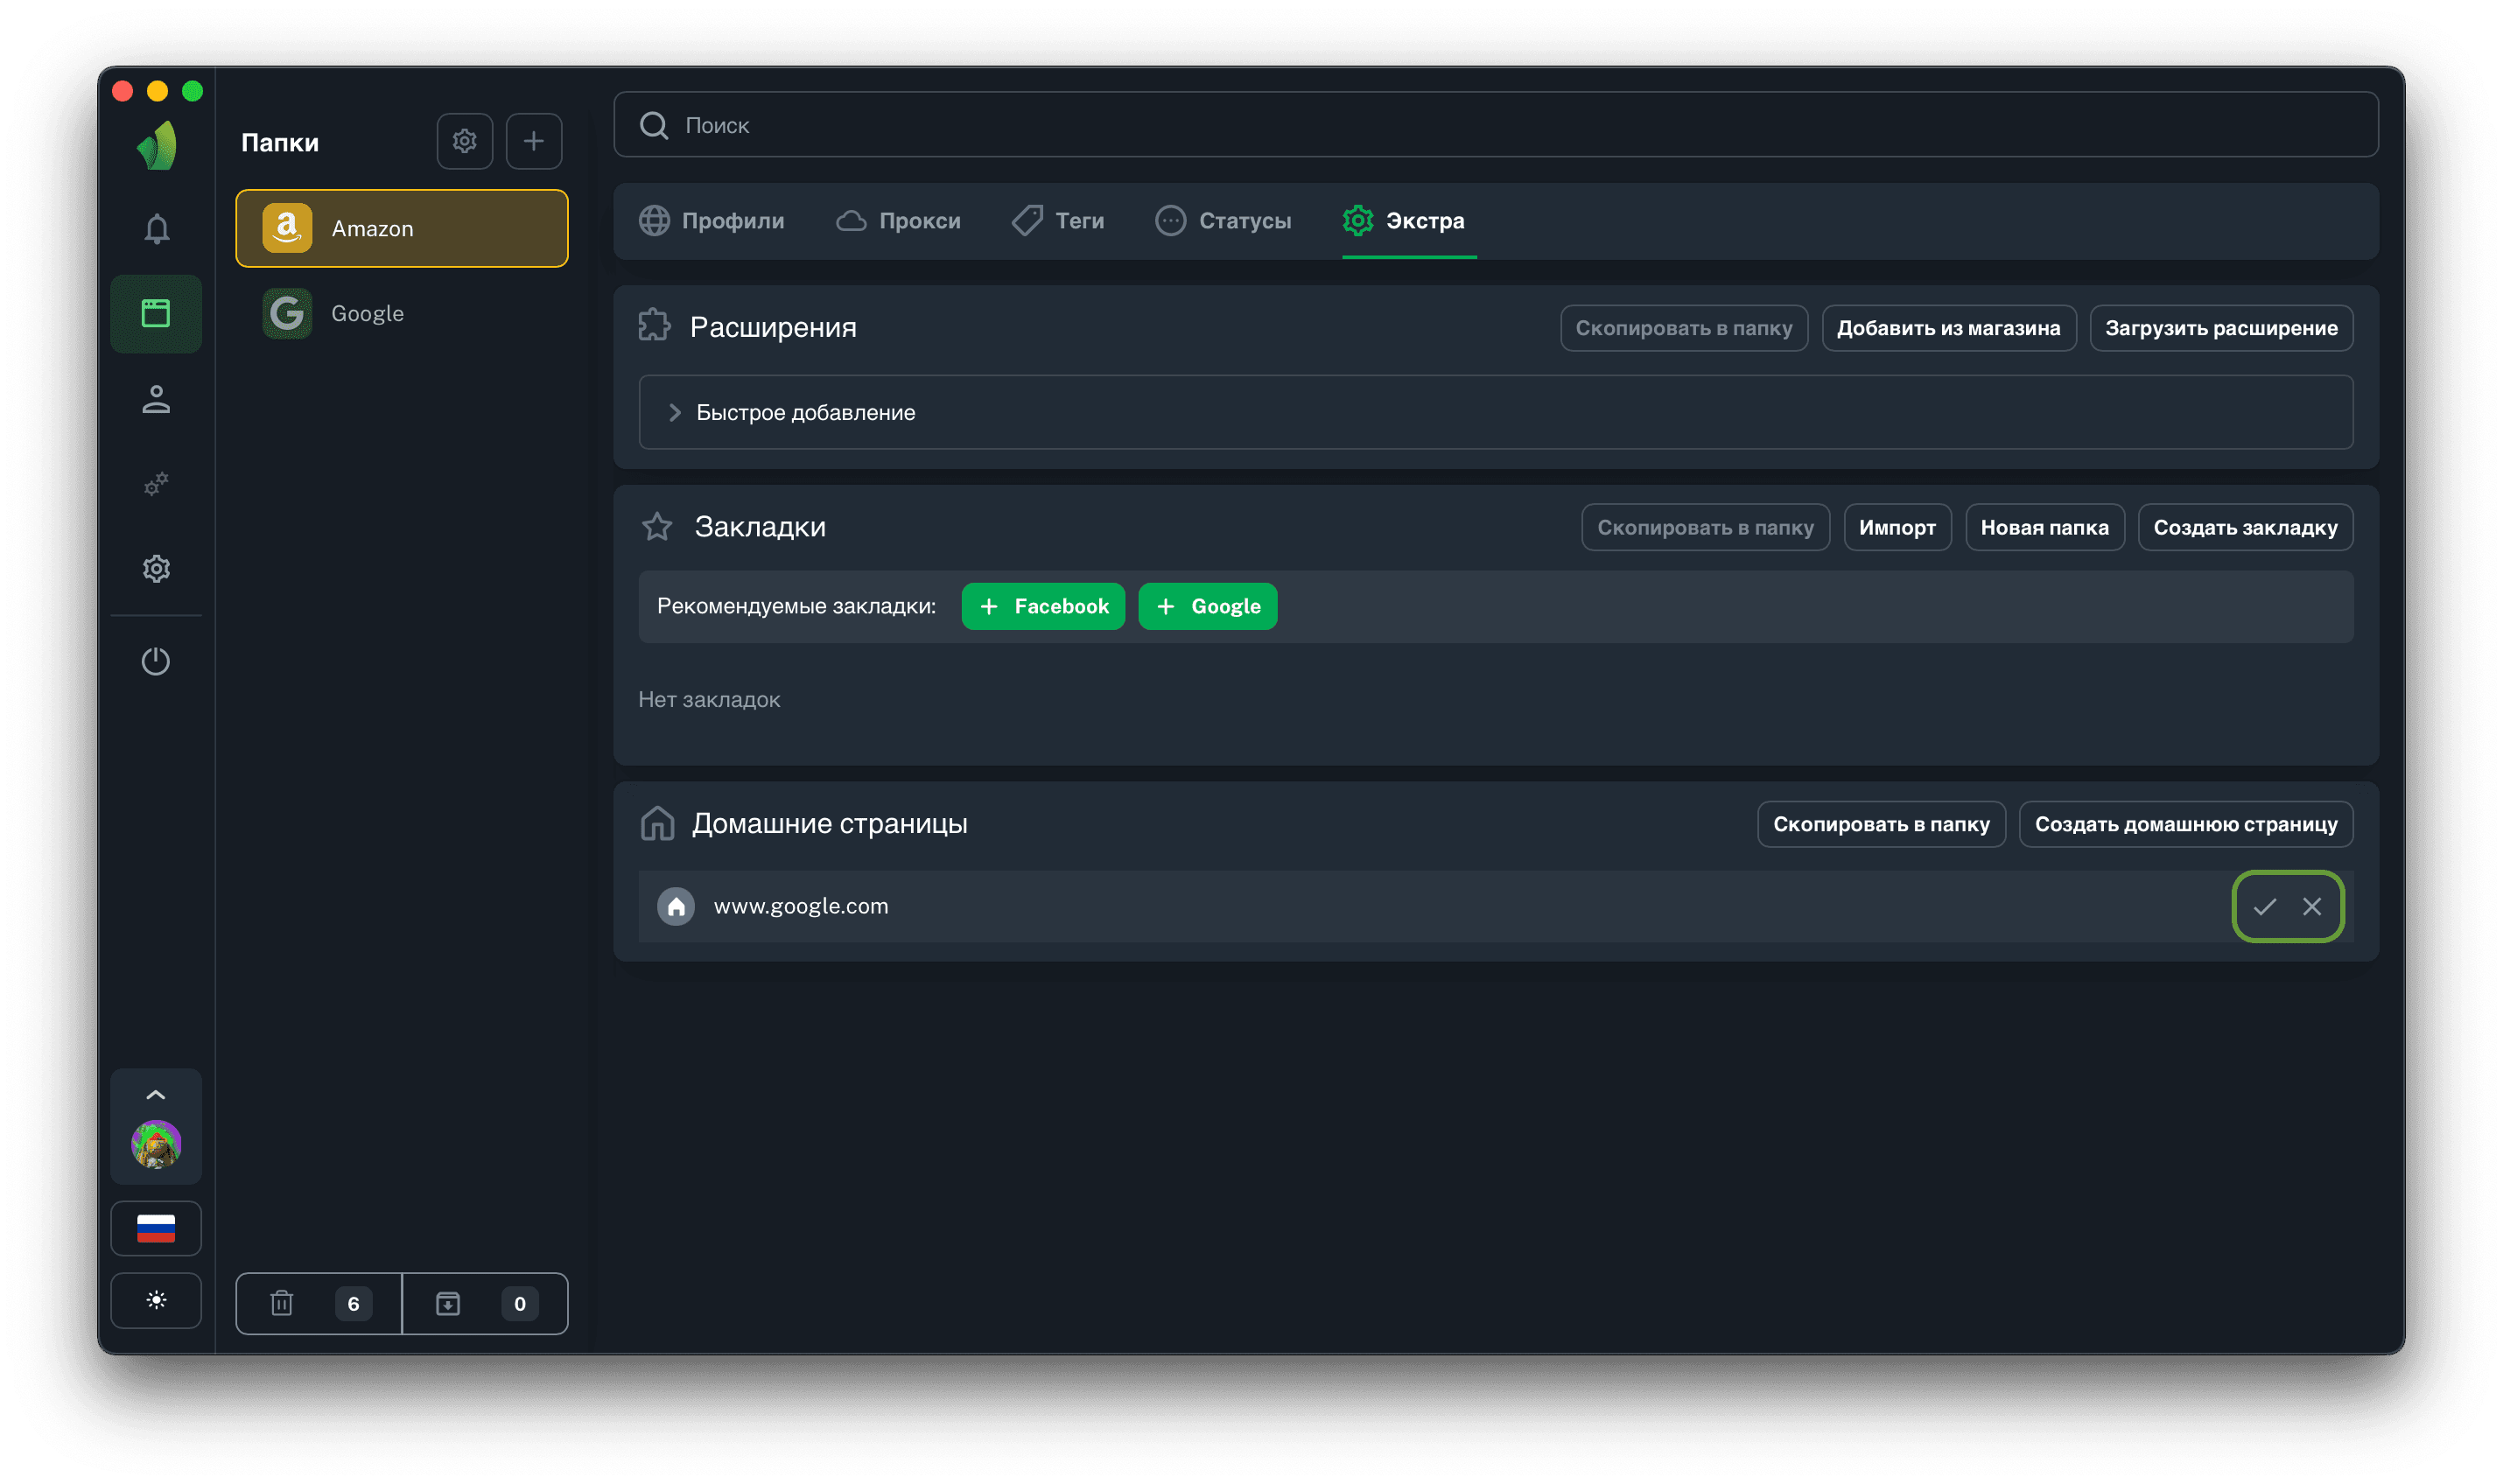Cancel home page editing with the X icon
The image size is (2503, 1484).
click(x=2311, y=906)
